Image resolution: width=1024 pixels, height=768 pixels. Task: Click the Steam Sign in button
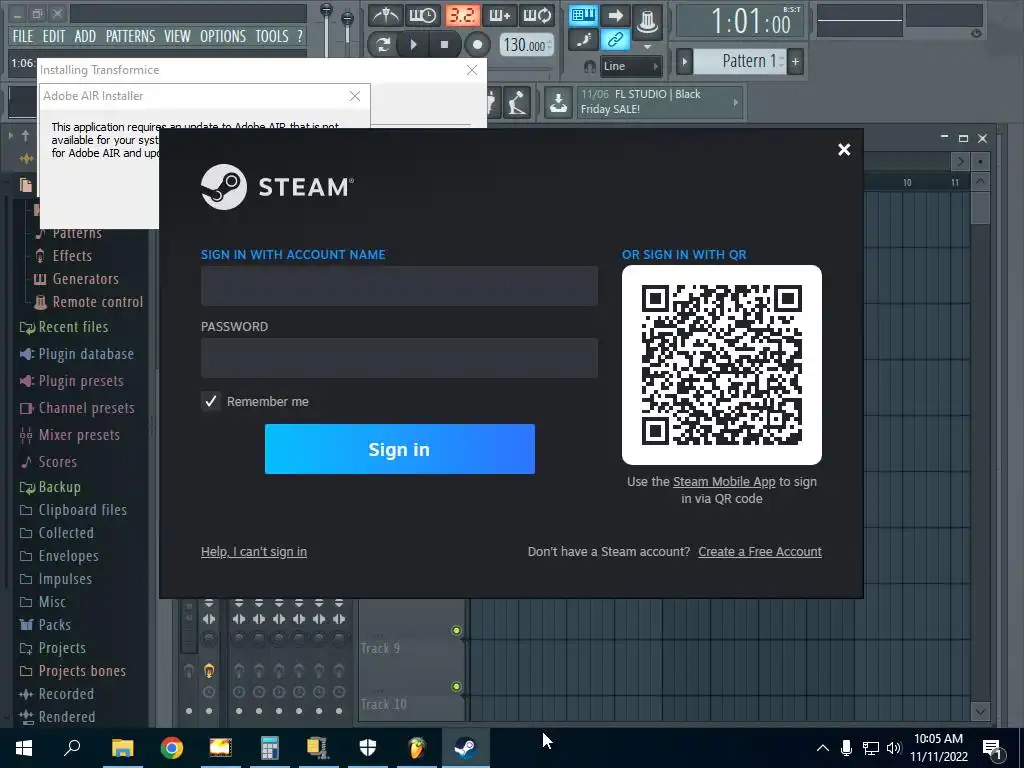(x=400, y=449)
